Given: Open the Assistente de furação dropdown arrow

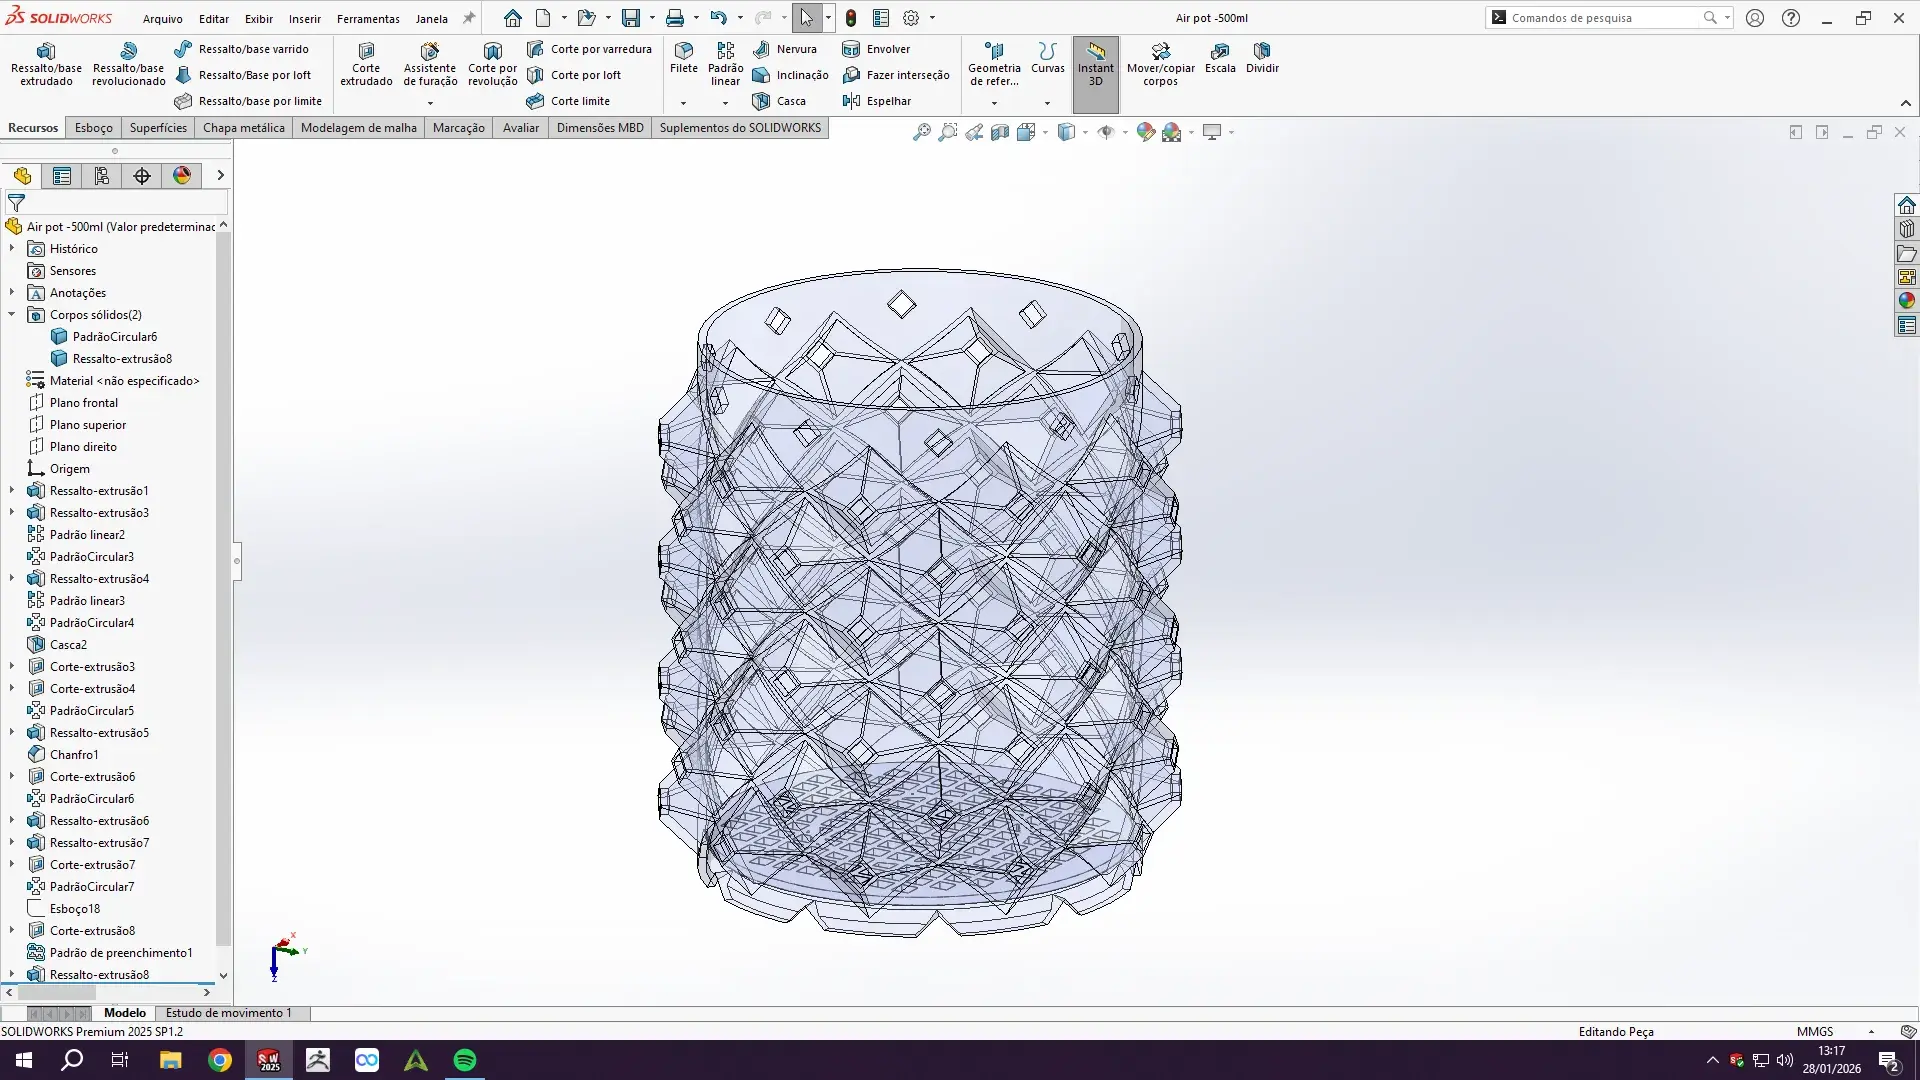Looking at the screenshot, I should coord(430,103).
